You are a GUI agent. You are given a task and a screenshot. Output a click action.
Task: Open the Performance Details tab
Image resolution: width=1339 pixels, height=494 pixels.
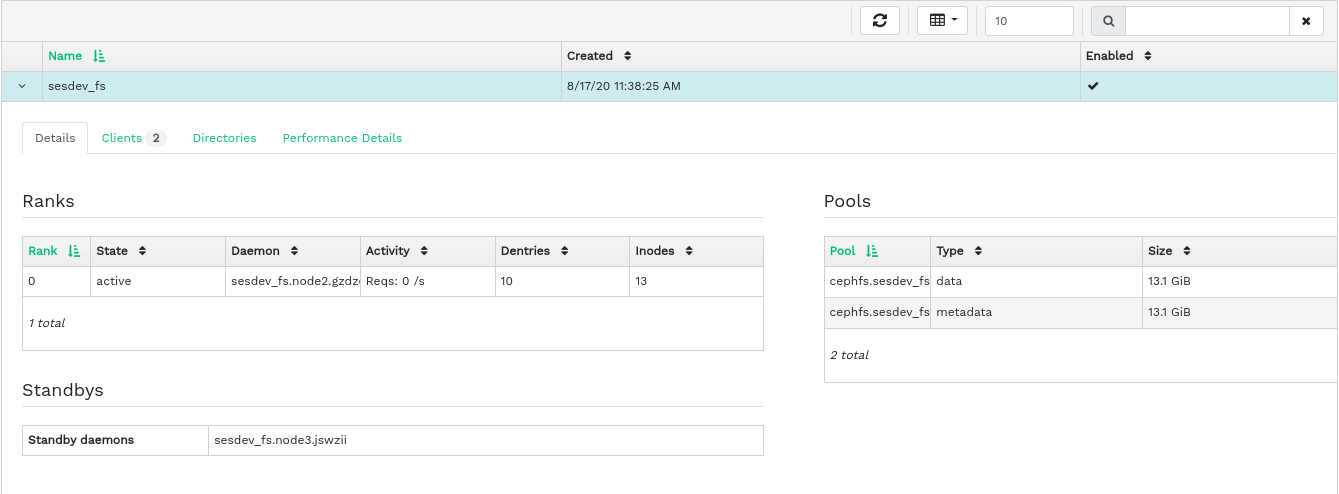pyautogui.click(x=342, y=138)
